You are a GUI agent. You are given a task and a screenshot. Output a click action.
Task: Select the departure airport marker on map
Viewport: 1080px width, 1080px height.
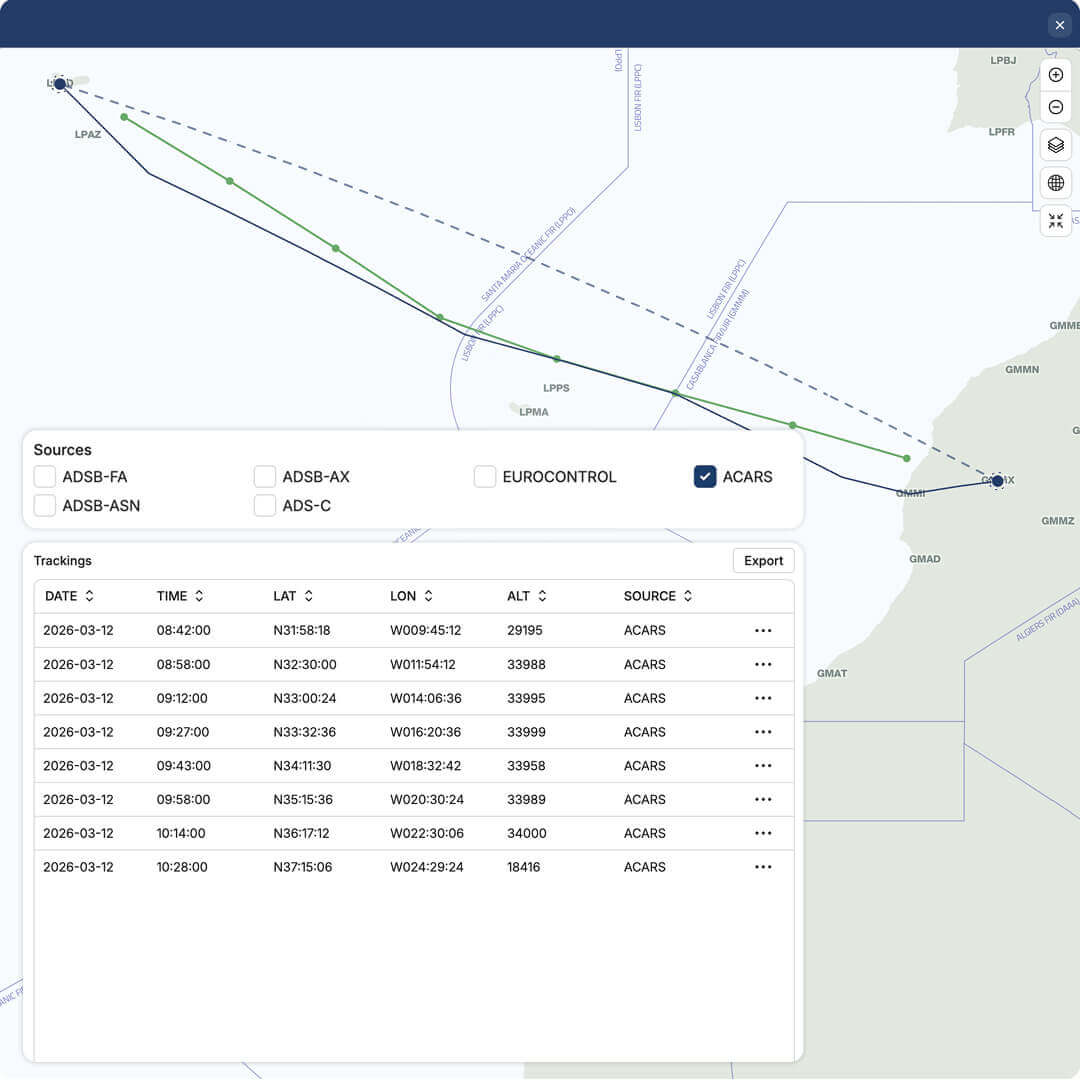click(x=60, y=84)
